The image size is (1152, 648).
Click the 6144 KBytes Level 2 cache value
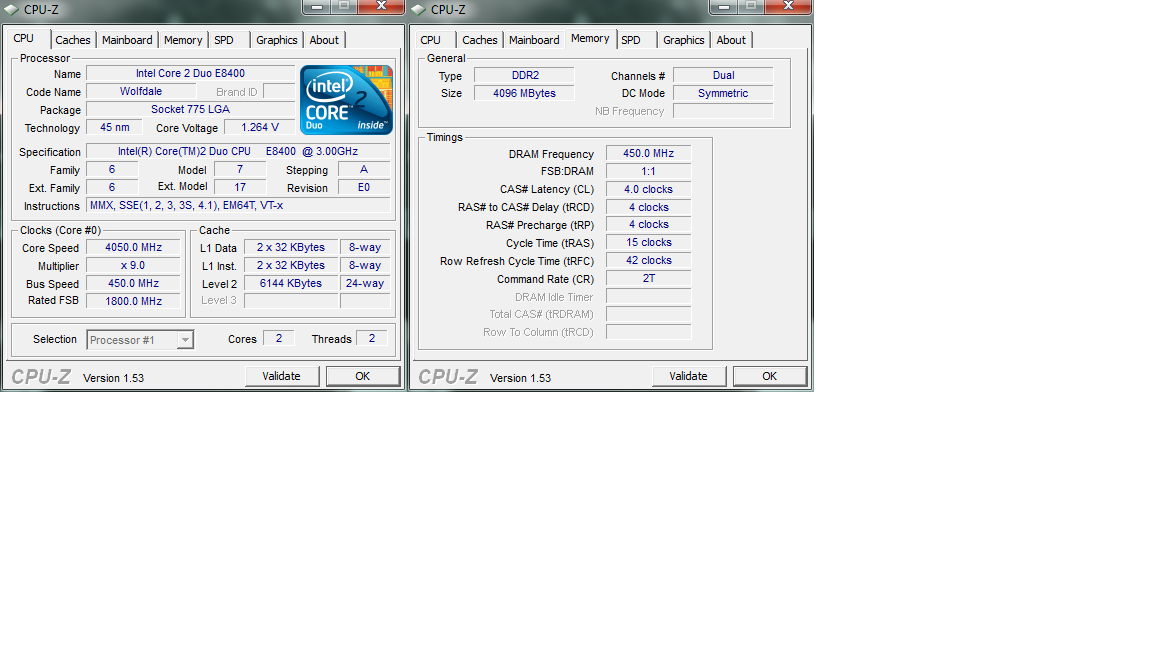291,284
